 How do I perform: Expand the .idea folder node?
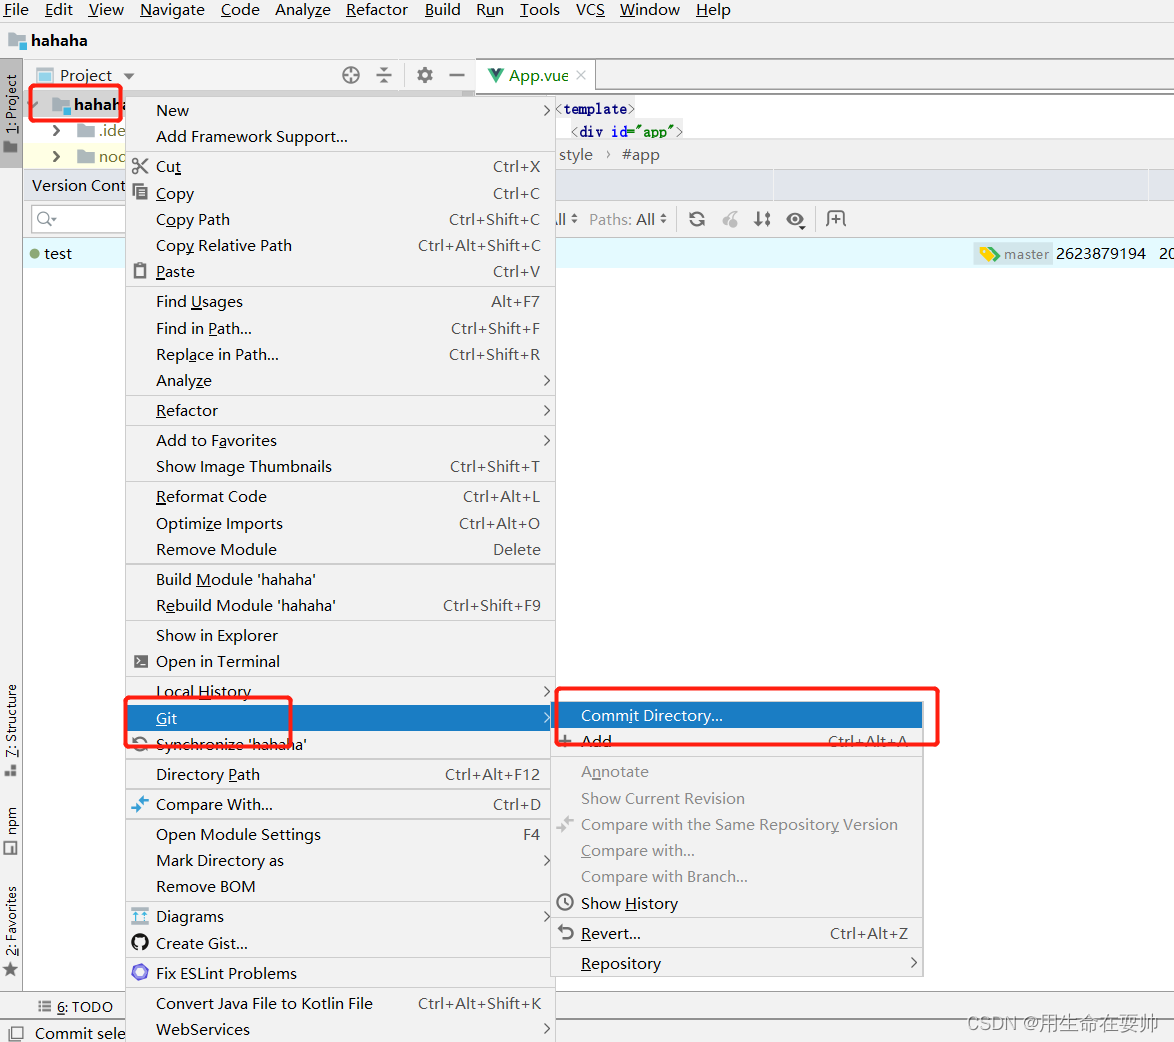point(56,131)
